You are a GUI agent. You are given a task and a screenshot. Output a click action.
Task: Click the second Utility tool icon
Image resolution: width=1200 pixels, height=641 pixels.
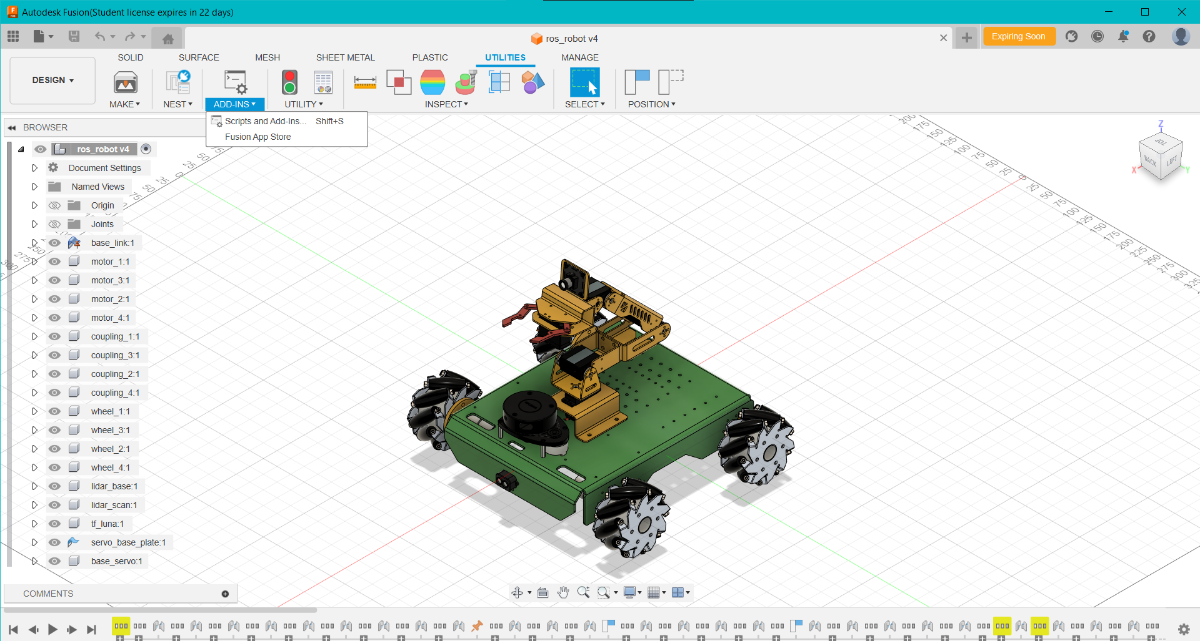point(323,83)
